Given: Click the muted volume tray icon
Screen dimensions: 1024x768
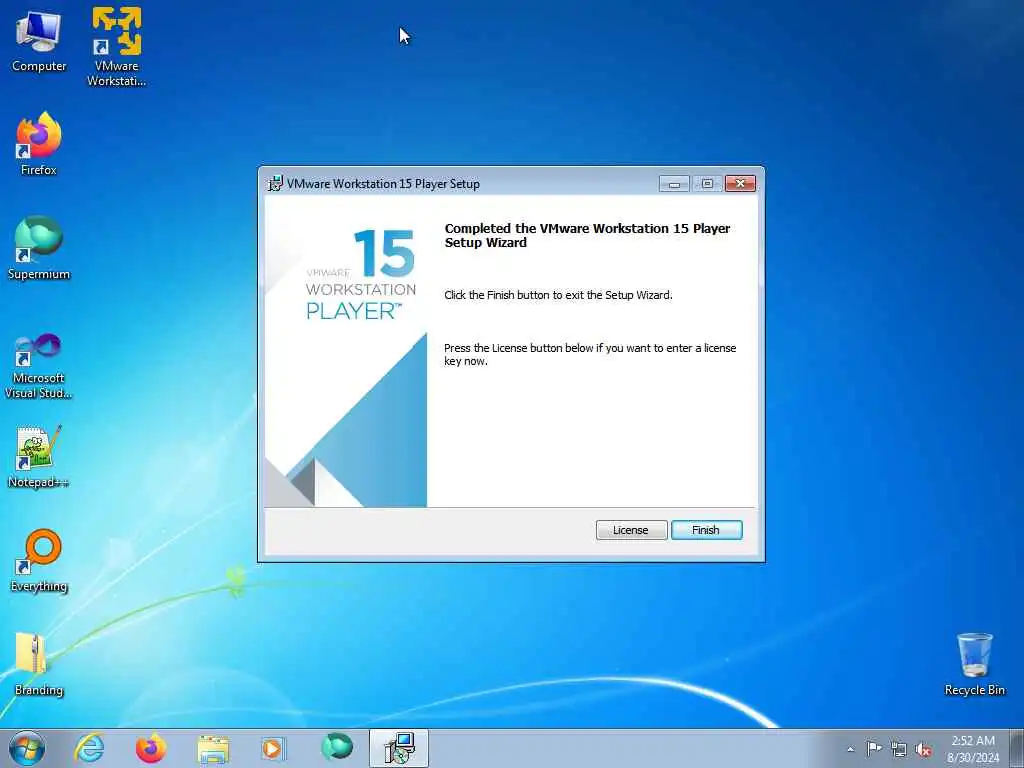Looking at the screenshot, I should [923, 750].
